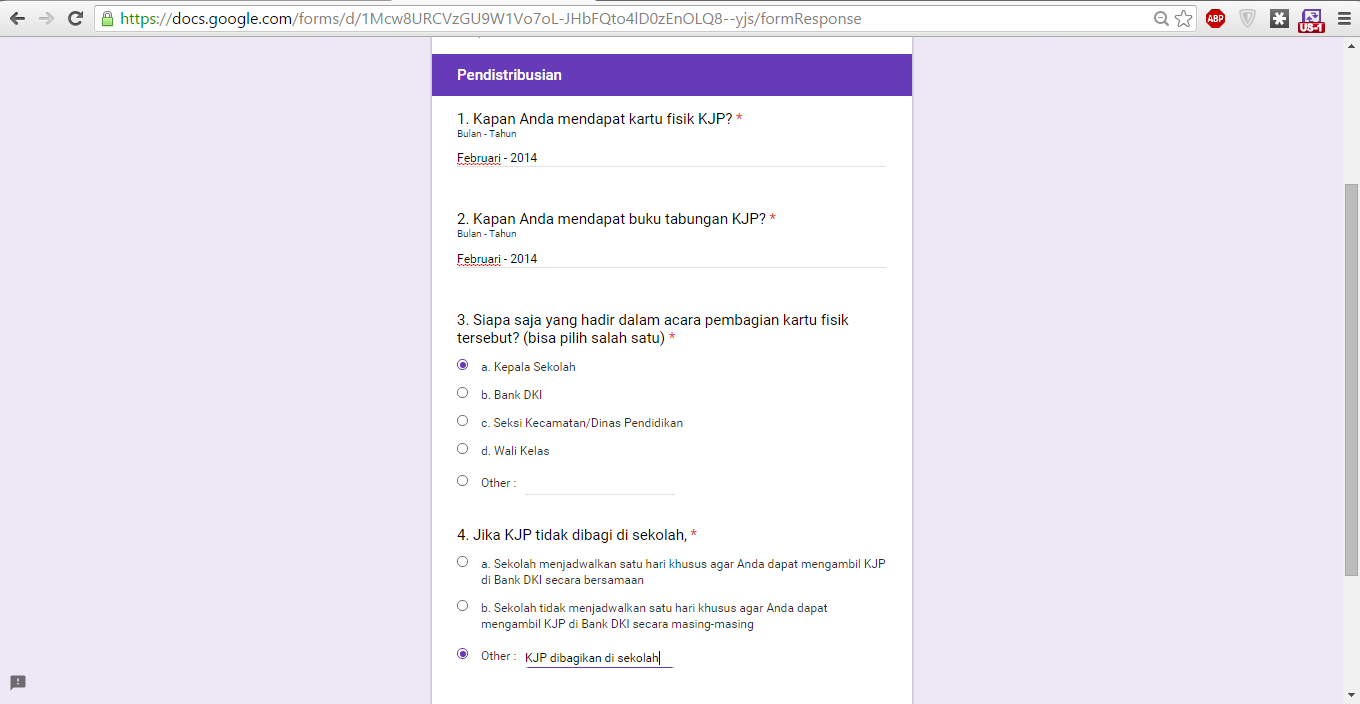Open the Chrome hamburger menu
1360x704 pixels.
[x=1344, y=18]
